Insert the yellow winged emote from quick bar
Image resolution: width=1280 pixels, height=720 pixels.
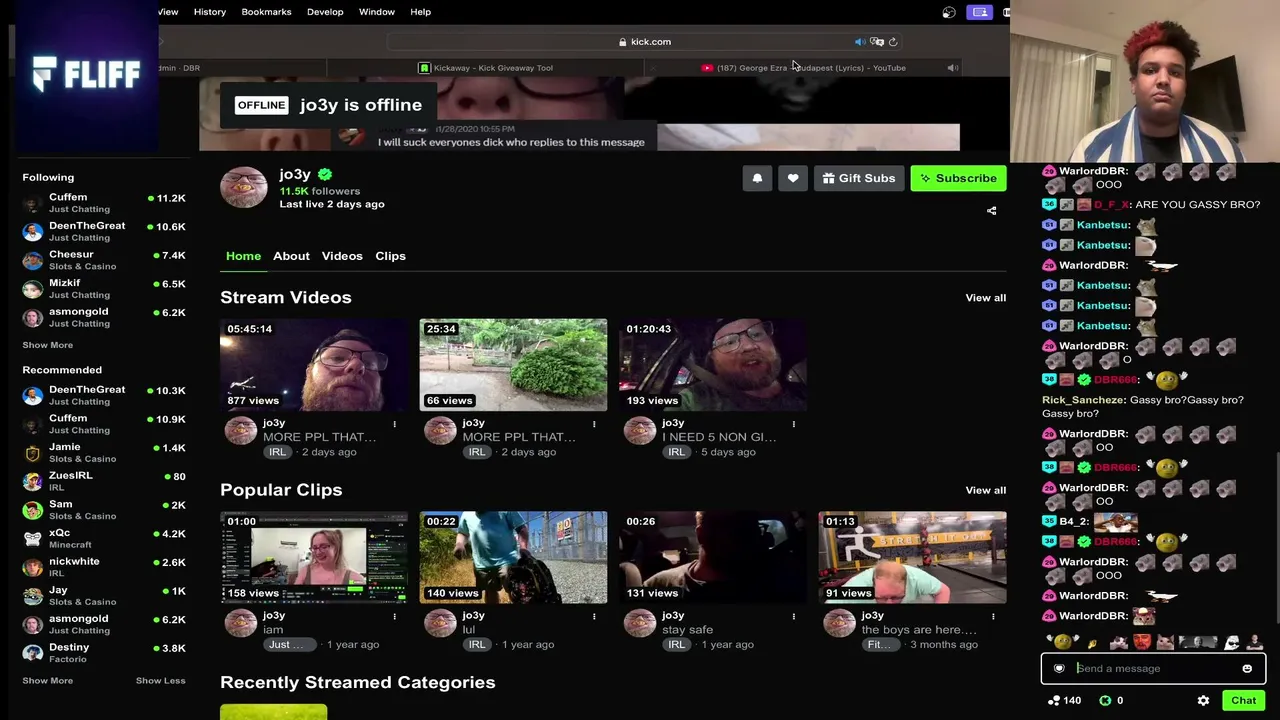[1062, 642]
